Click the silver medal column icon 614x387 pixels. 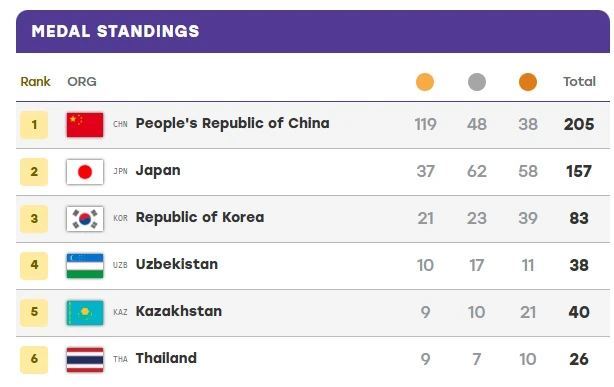[477, 82]
